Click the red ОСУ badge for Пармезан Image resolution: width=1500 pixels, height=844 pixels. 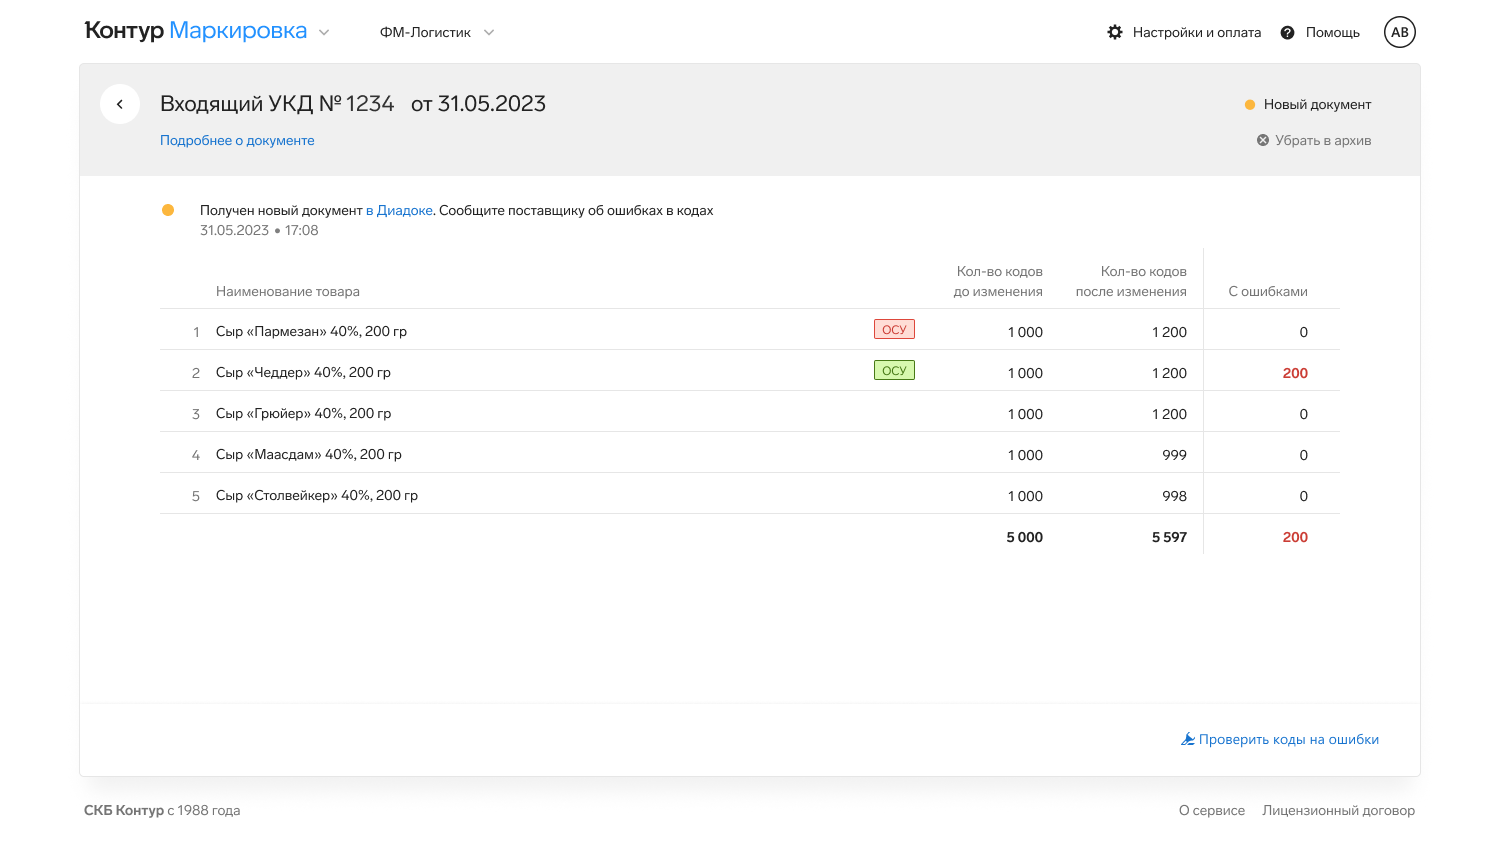point(894,330)
